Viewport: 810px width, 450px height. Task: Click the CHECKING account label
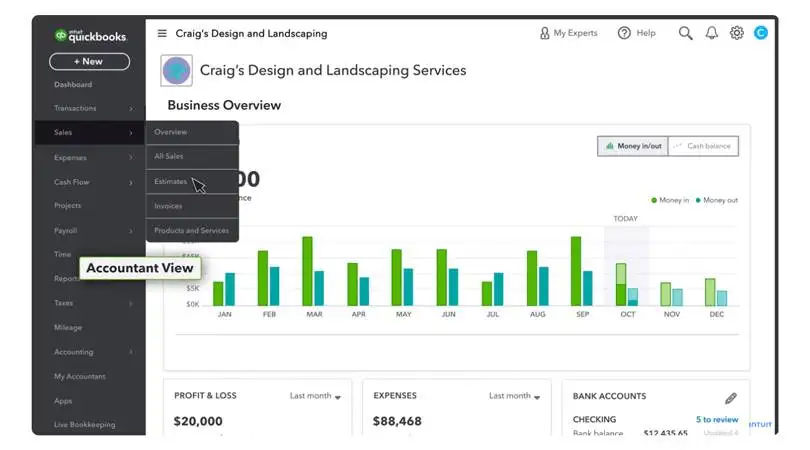click(x=594, y=420)
